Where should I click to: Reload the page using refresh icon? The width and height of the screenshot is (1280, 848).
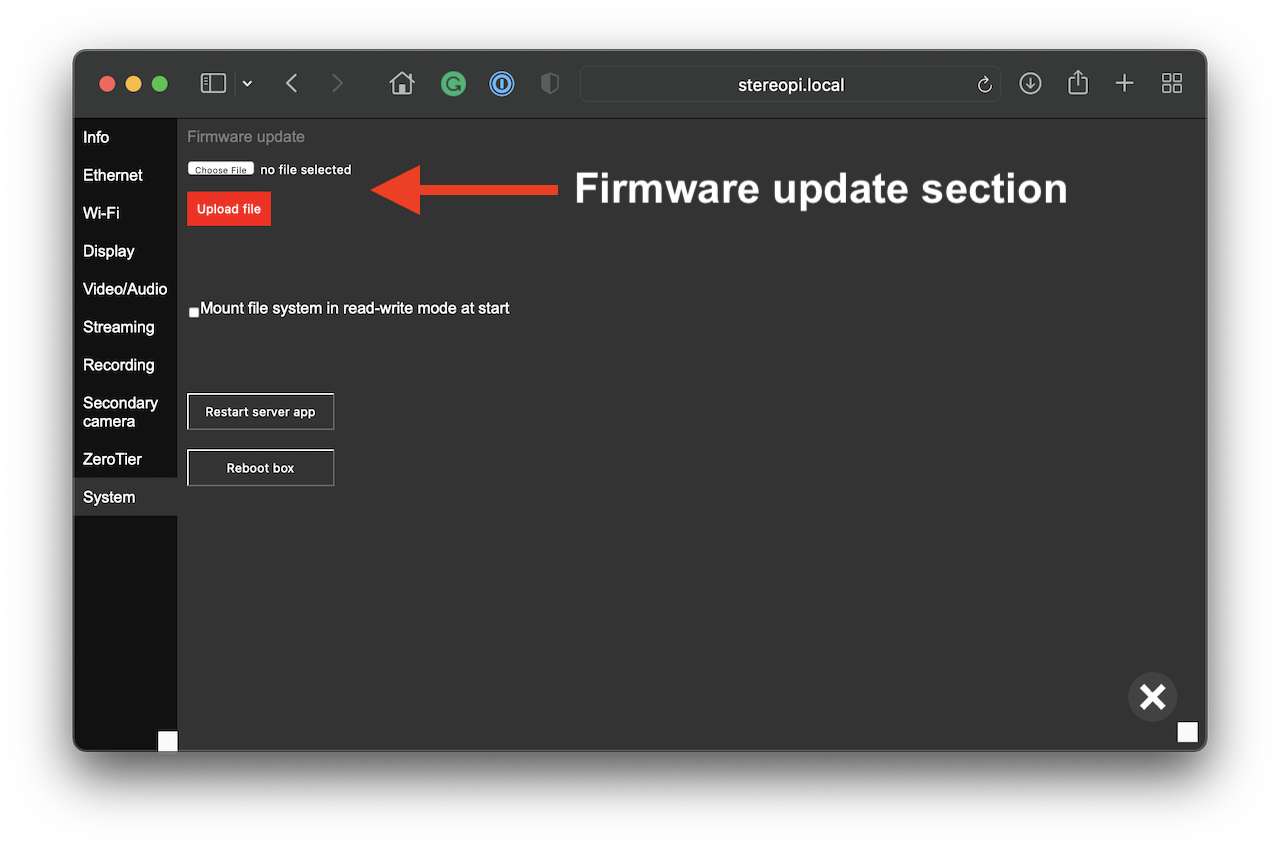(x=984, y=85)
